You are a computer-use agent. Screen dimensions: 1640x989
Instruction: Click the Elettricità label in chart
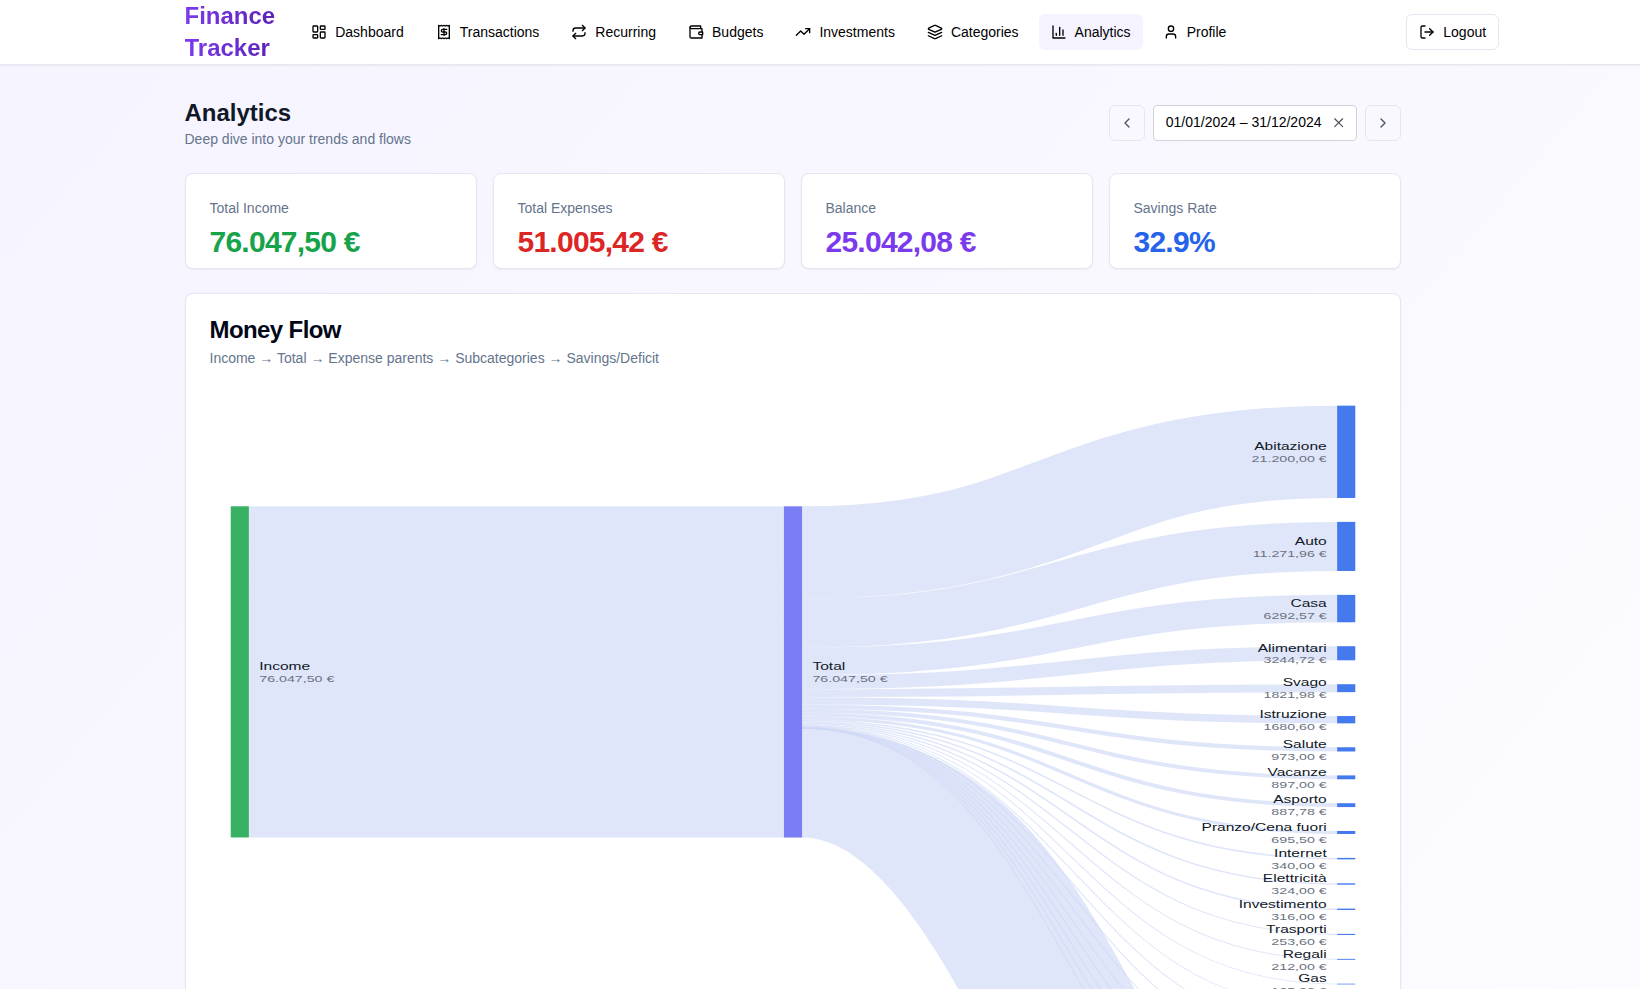(1295, 878)
